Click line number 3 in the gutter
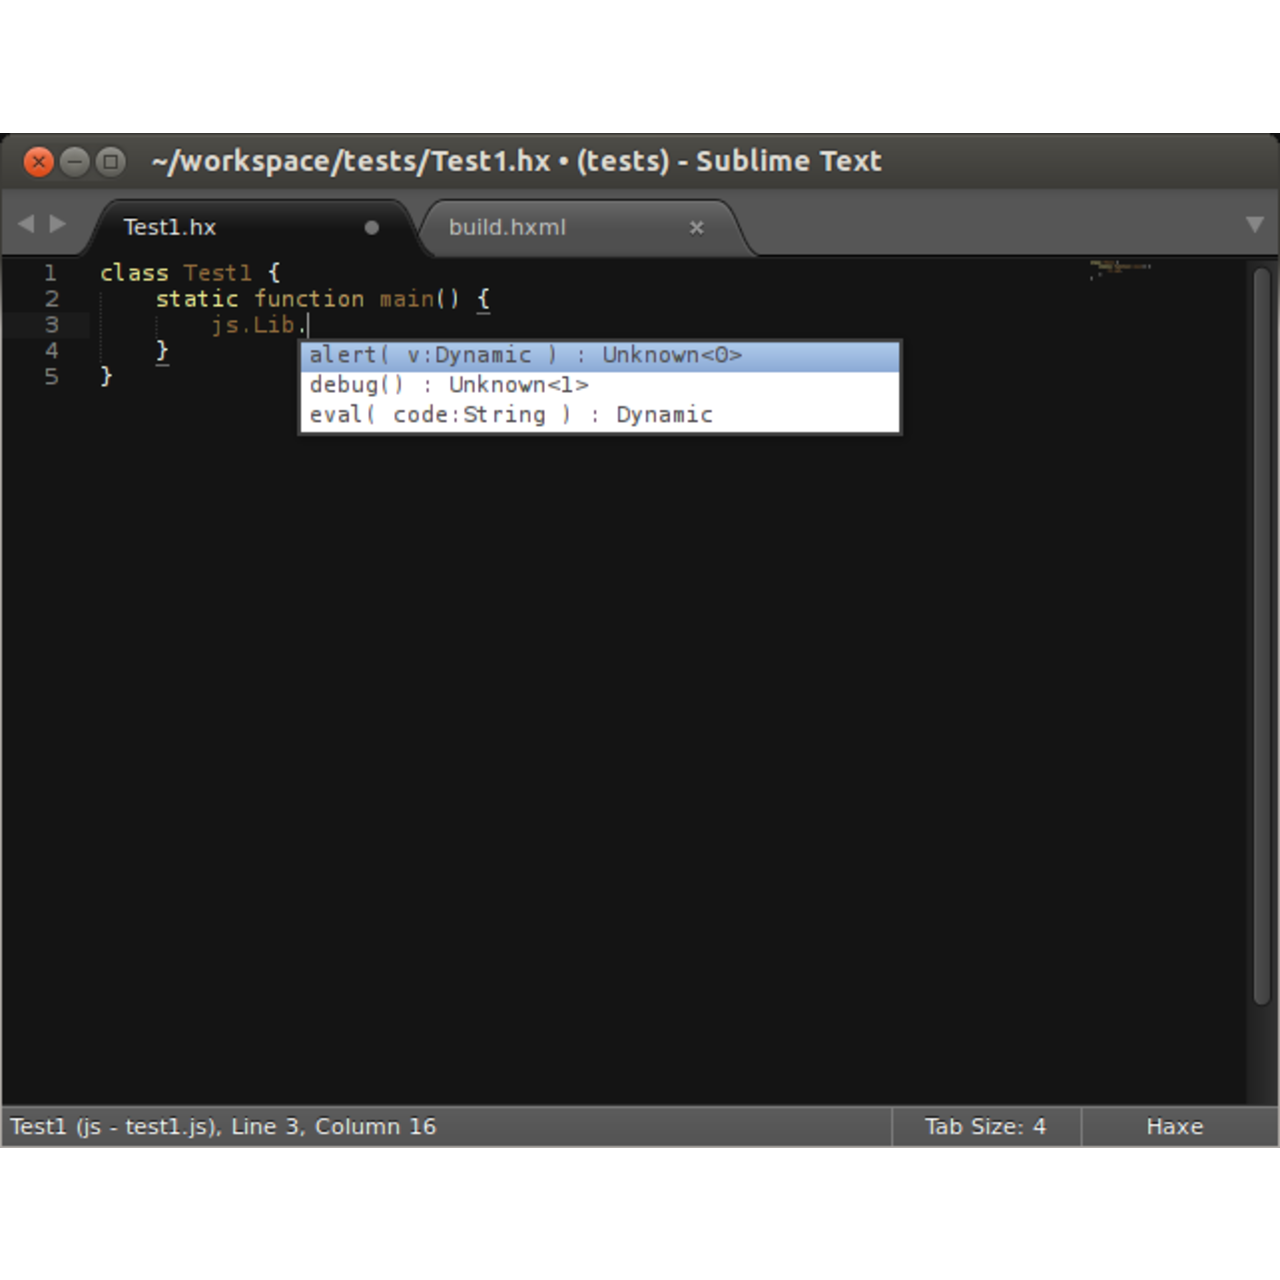Screen dimensions: 1280x1280 coord(50,324)
